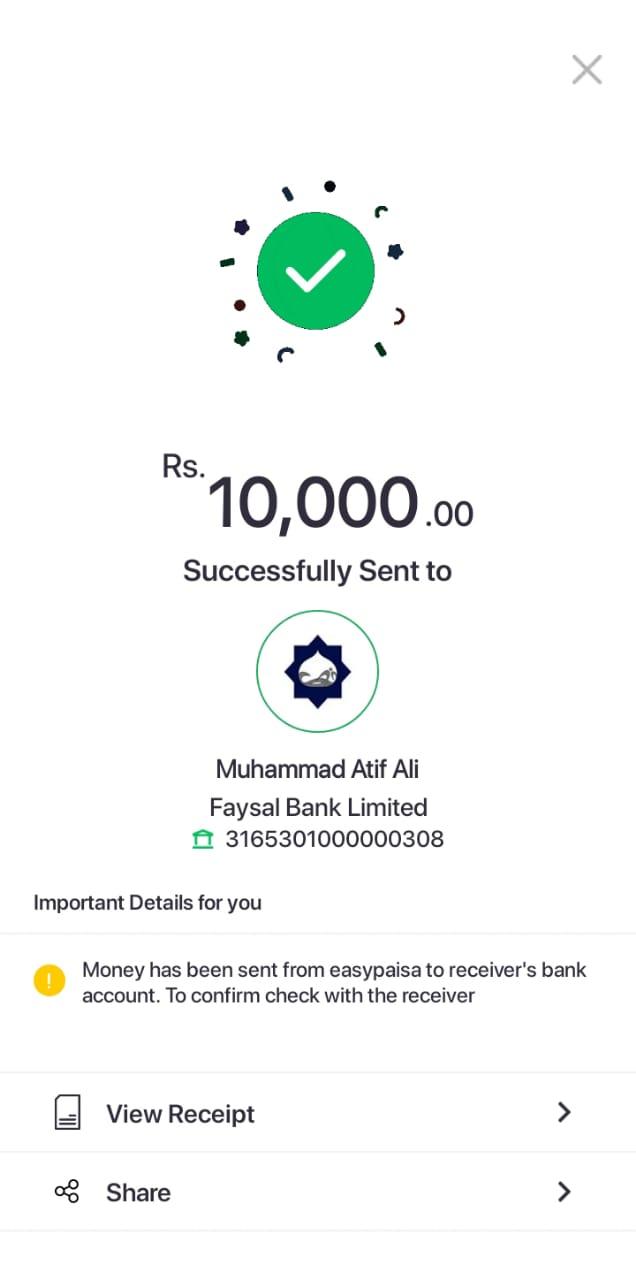Screen dimensions: 636x1280
Task: Open the View Receipt row label
Action: click(x=181, y=1114)
